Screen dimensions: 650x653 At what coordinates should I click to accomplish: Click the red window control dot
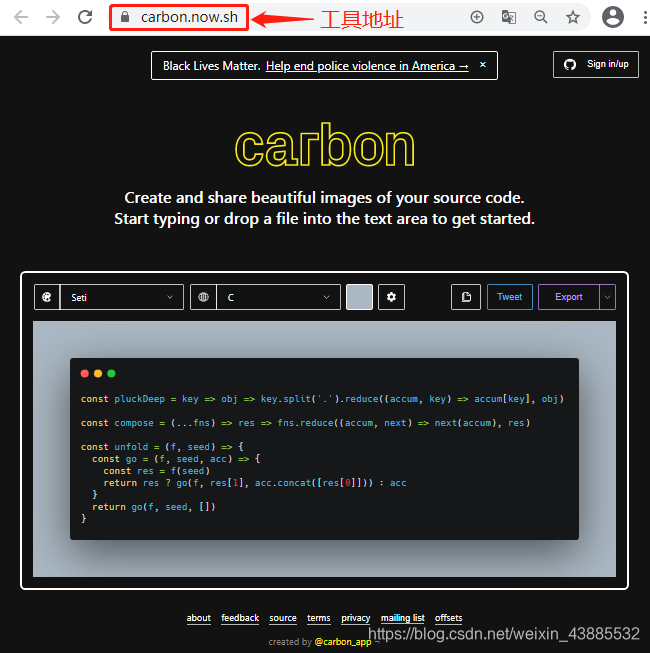(x=85, y=374)
